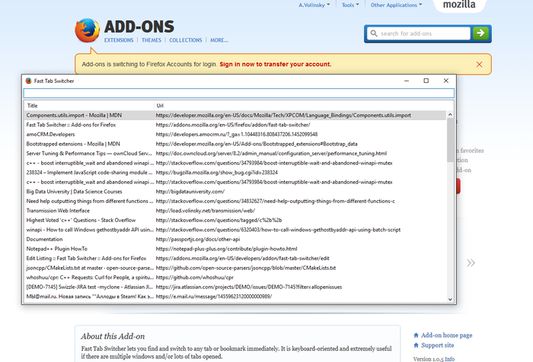Click the bigdatauniversity.com URL cell
The image size is (533, 362).
(190, 191)
